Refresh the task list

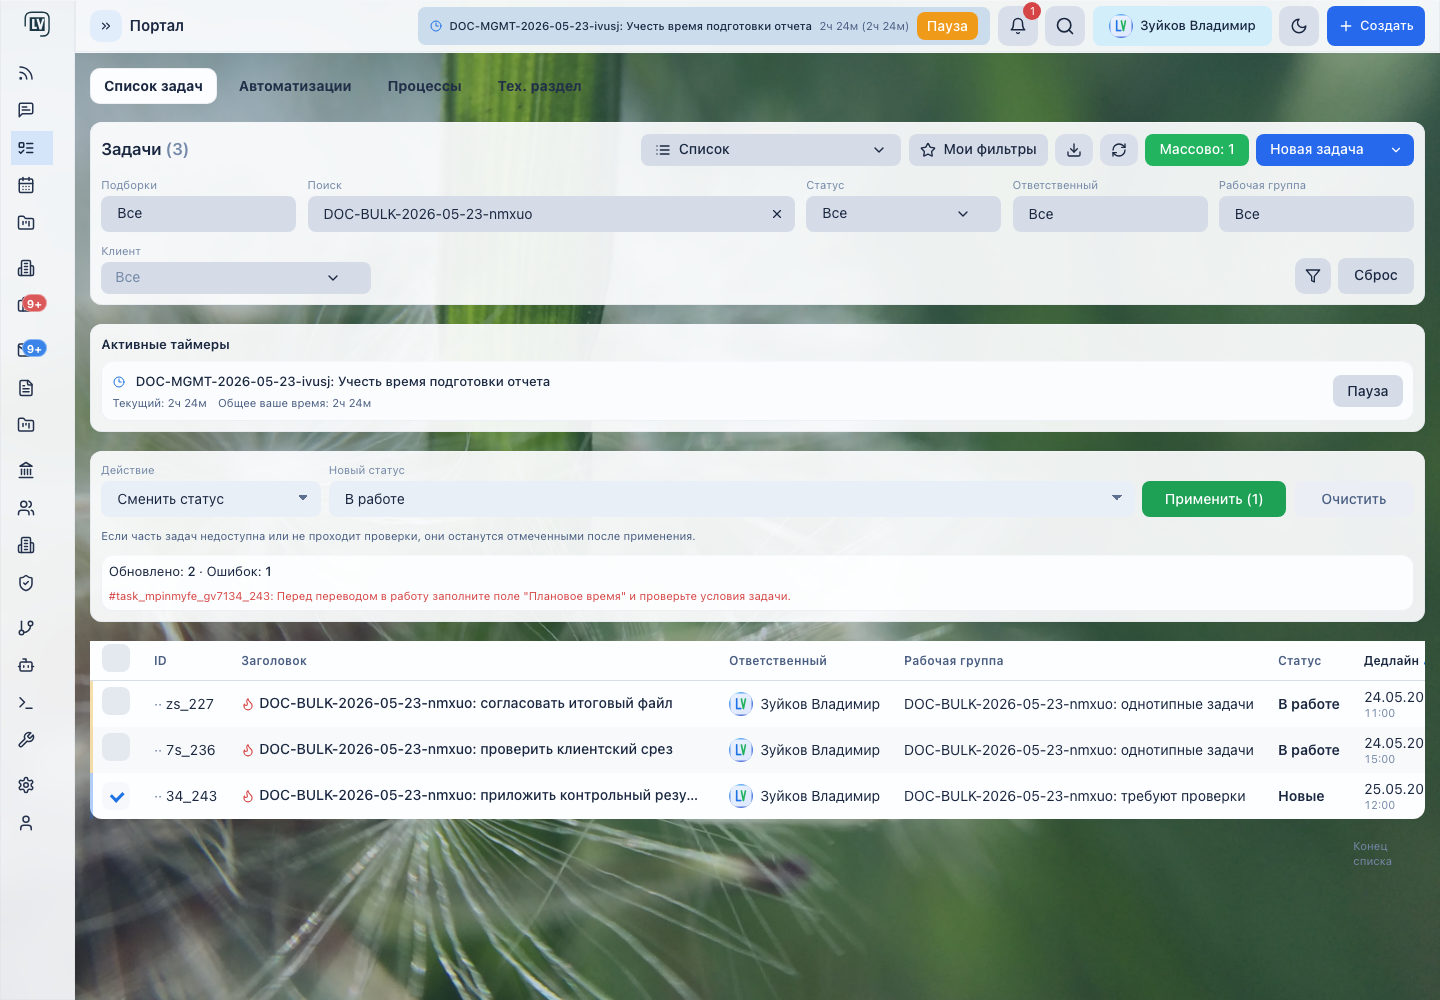point(1119,150)
